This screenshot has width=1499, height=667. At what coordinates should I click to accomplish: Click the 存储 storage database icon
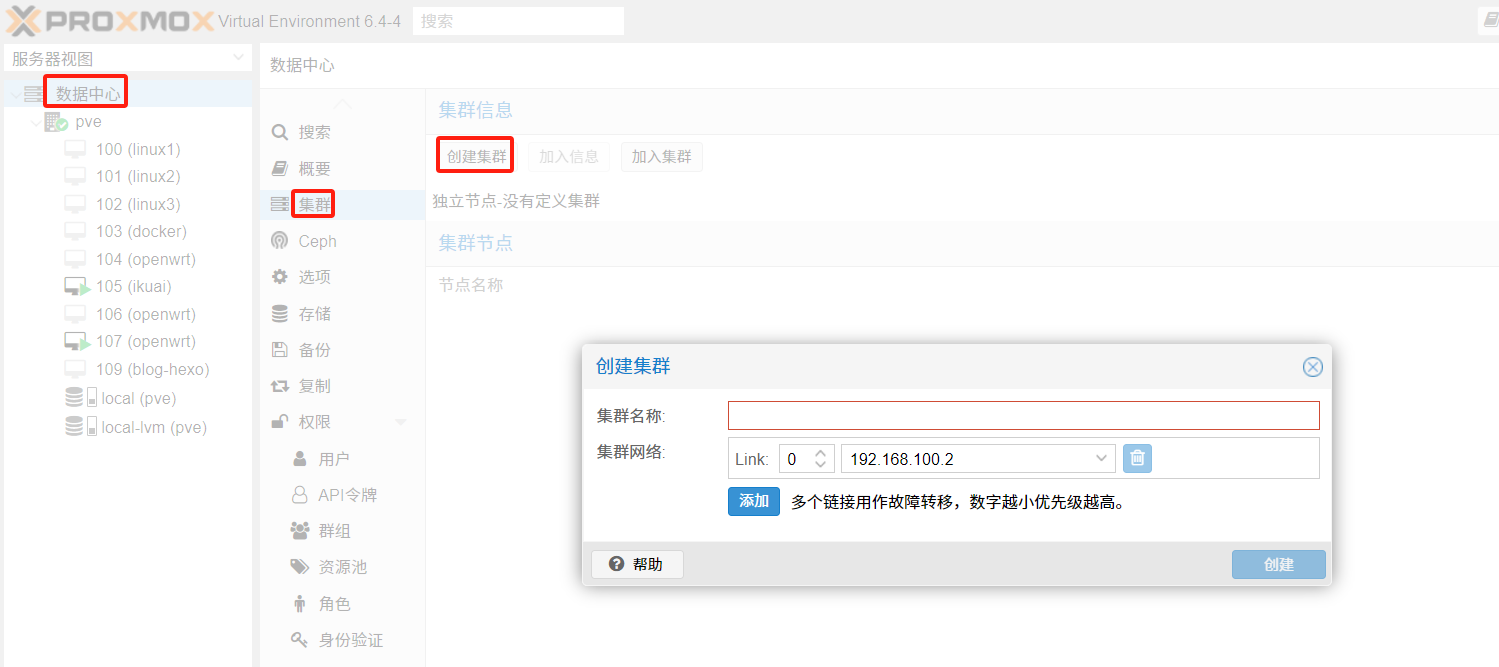point(280,314)
